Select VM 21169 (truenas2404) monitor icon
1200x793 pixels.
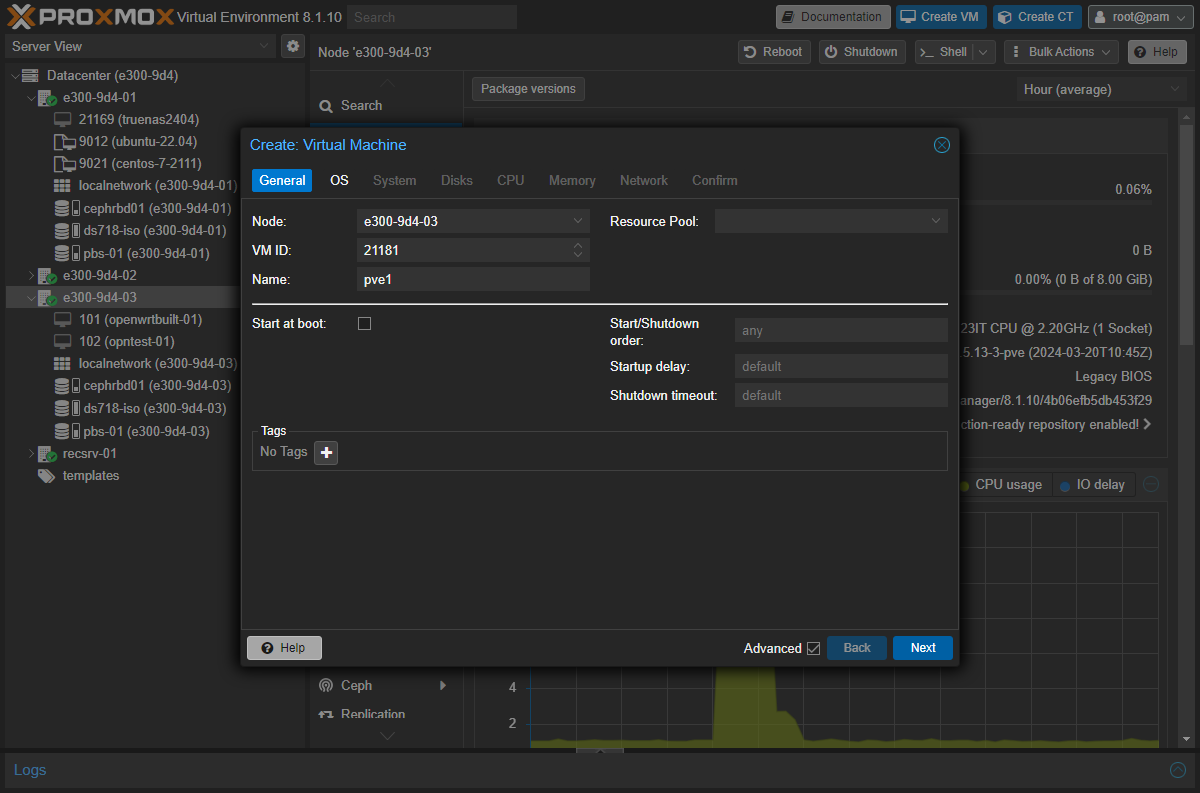(63, 119)
